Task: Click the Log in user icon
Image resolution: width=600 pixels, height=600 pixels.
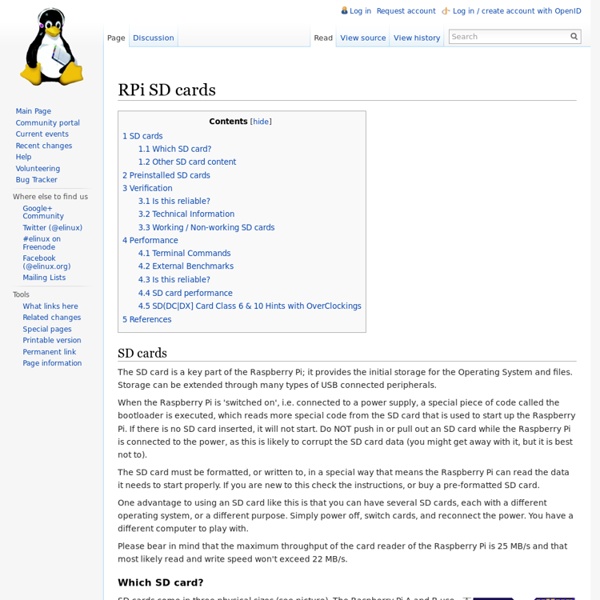Action: click(344, 11)
